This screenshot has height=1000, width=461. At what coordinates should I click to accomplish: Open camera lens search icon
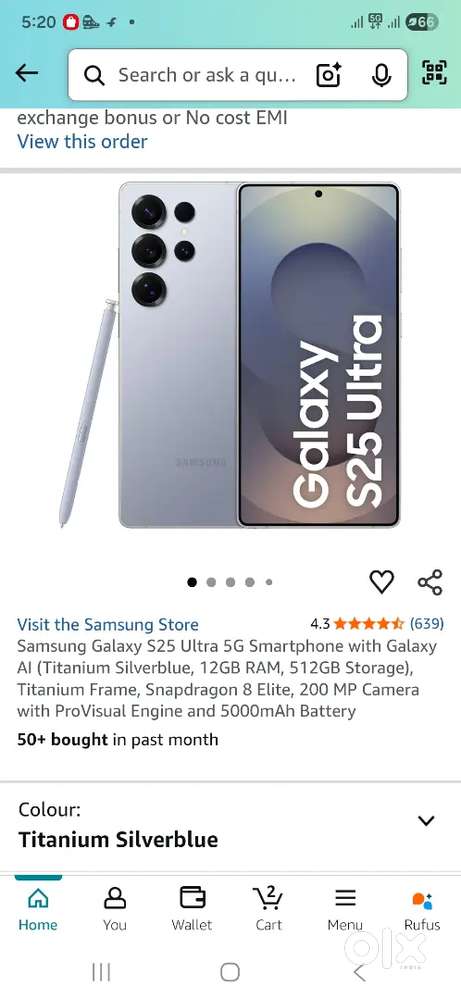328,75
